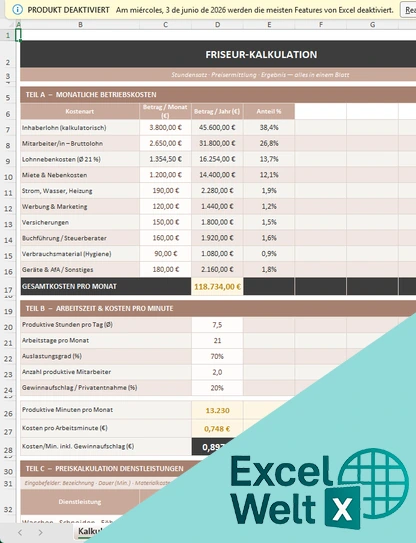Select the Produktive Stunden pro Tag label

(106, 325)
